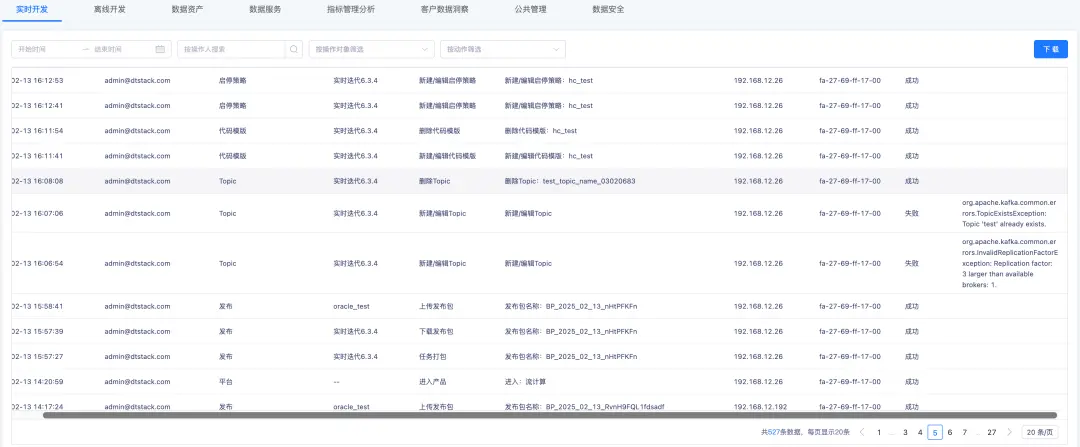The width and height of the screenshot is (1080, 447).
Task: Jump to page 4
Action: (920, 433)
